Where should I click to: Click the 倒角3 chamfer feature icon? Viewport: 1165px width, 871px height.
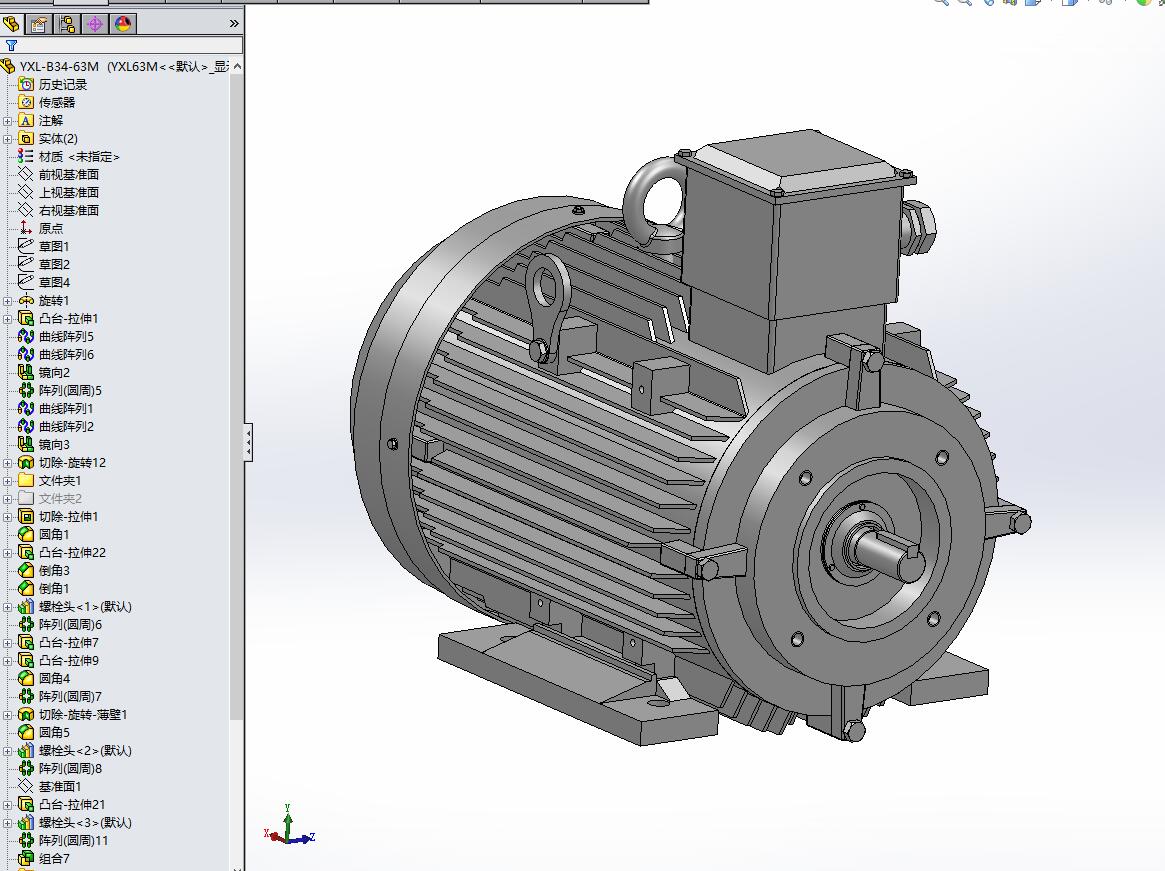coord(26,570)
